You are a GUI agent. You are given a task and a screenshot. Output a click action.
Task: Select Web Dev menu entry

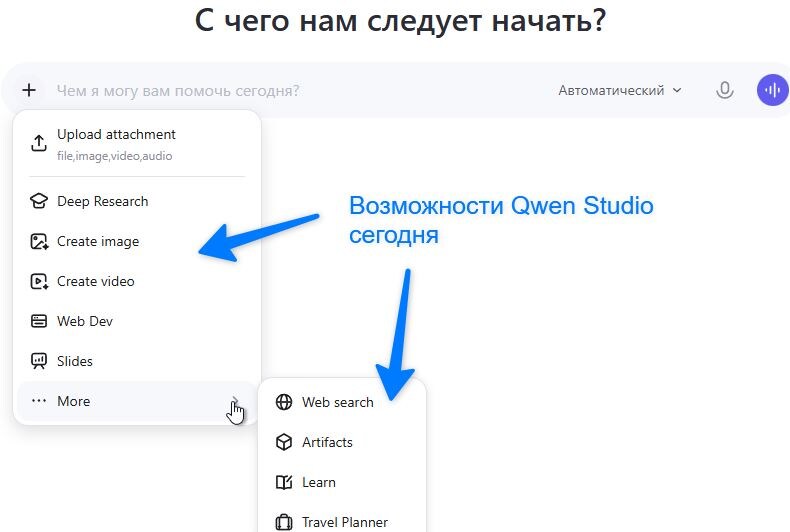[137, 321]
